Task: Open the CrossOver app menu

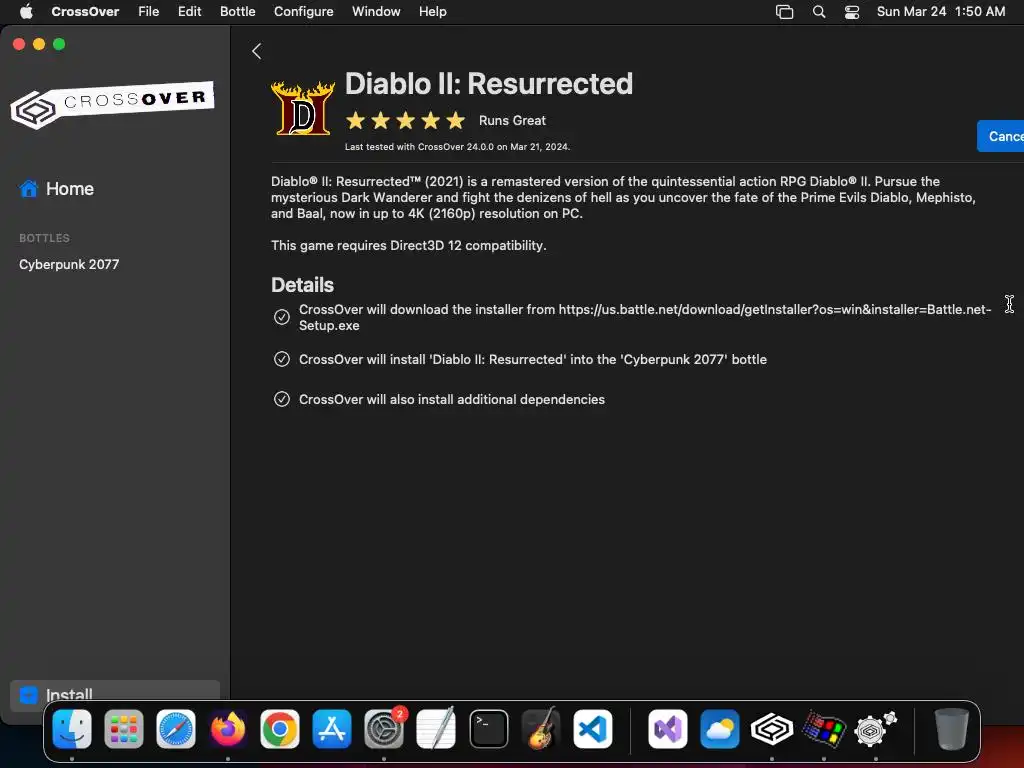Action: pos(86,12)
